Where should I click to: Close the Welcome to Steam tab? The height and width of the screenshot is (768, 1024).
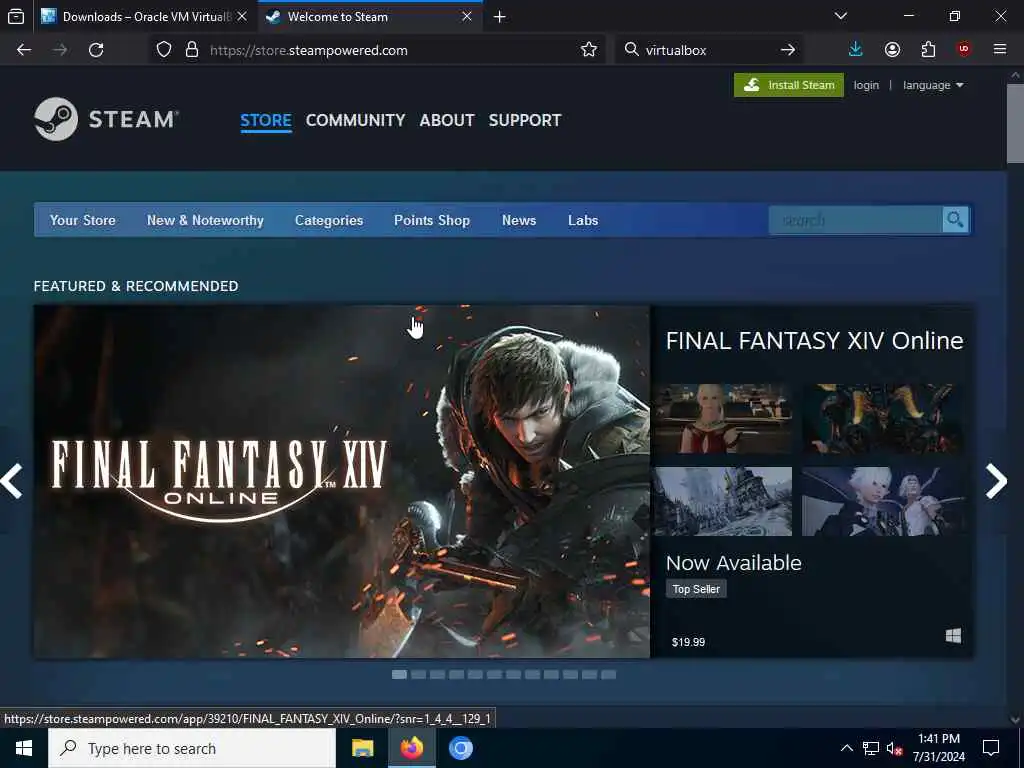(x=467, y=16)
